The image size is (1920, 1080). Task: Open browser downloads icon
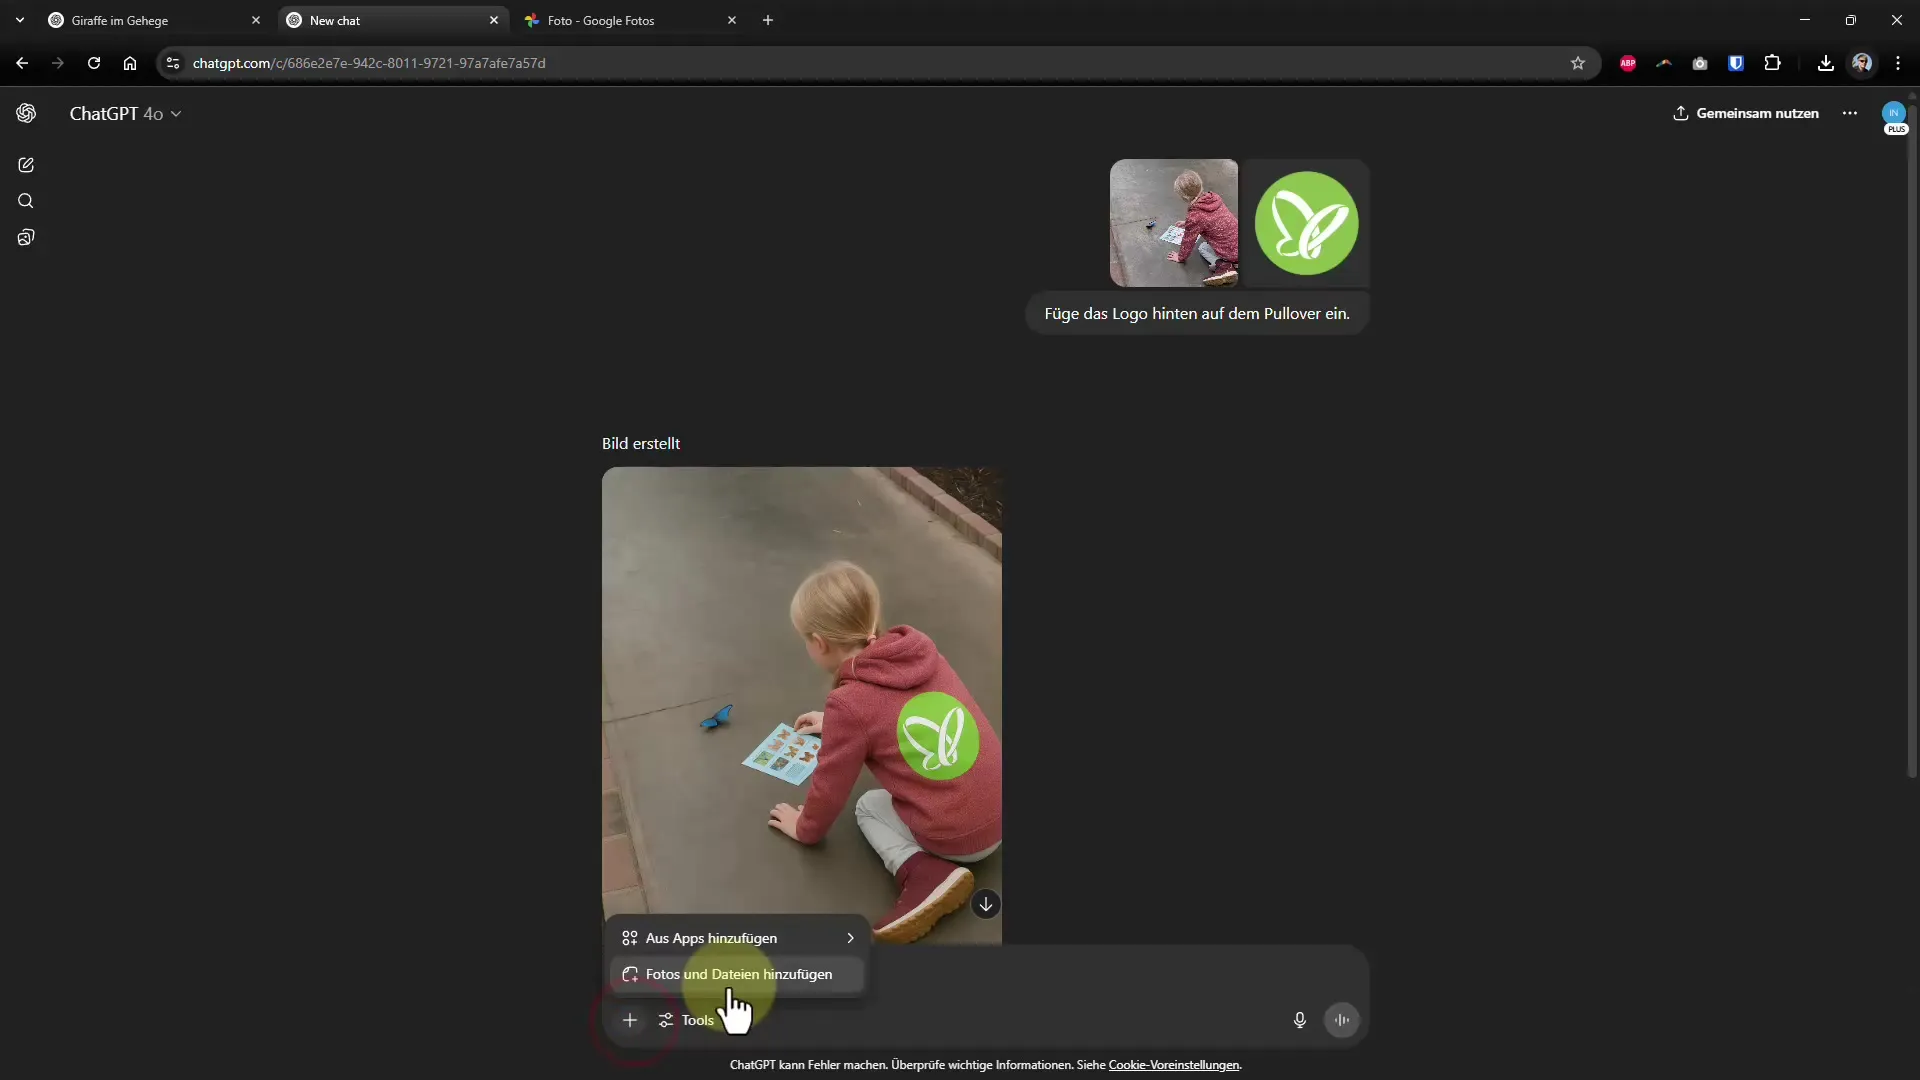point(1826,63)
